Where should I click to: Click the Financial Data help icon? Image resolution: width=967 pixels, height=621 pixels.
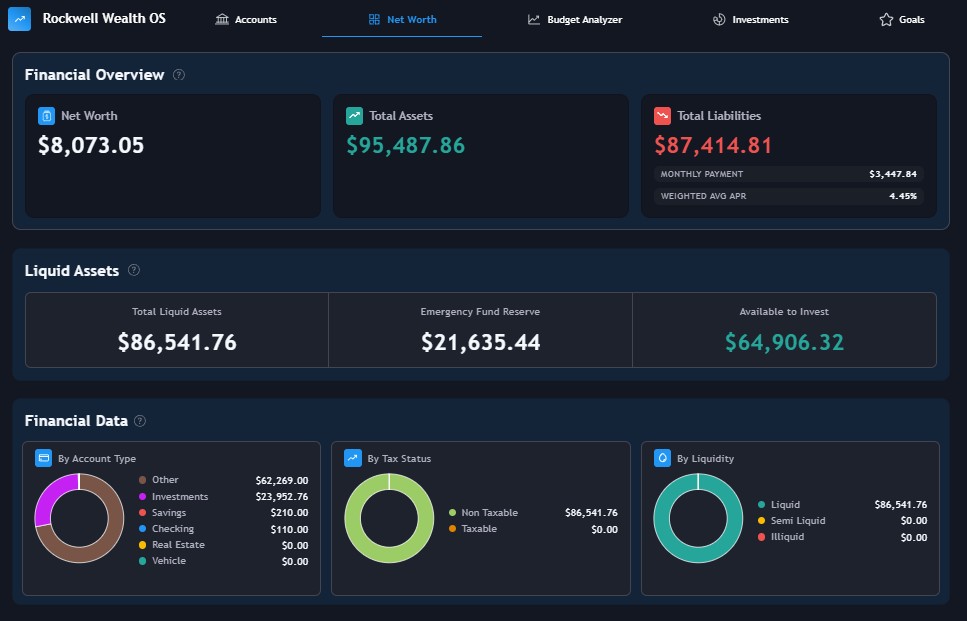[x=140, y=421]
